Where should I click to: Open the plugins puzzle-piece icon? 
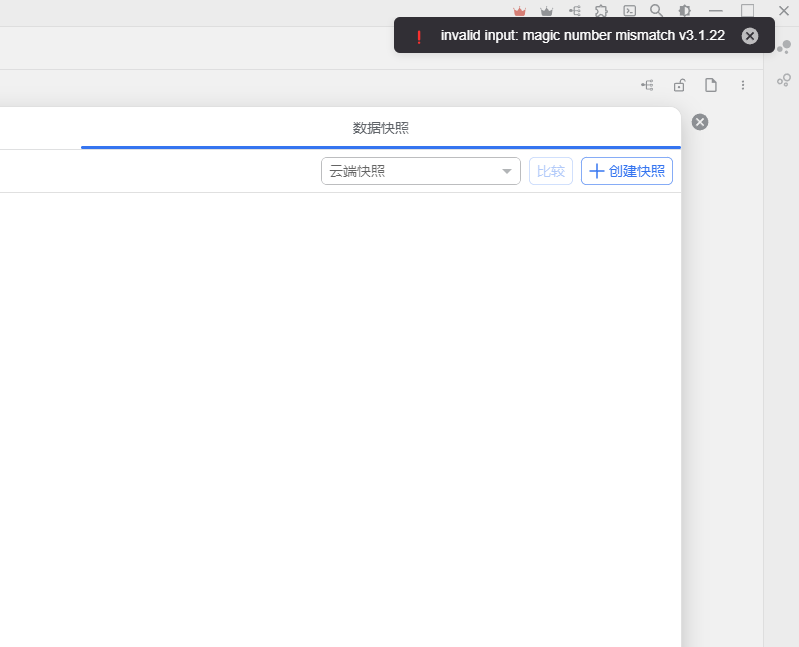[x=602, y=11]
